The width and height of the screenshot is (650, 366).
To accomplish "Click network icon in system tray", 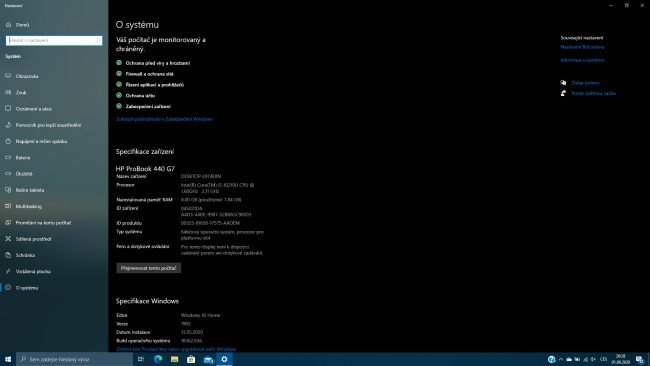I will click(x=585, y=359).
